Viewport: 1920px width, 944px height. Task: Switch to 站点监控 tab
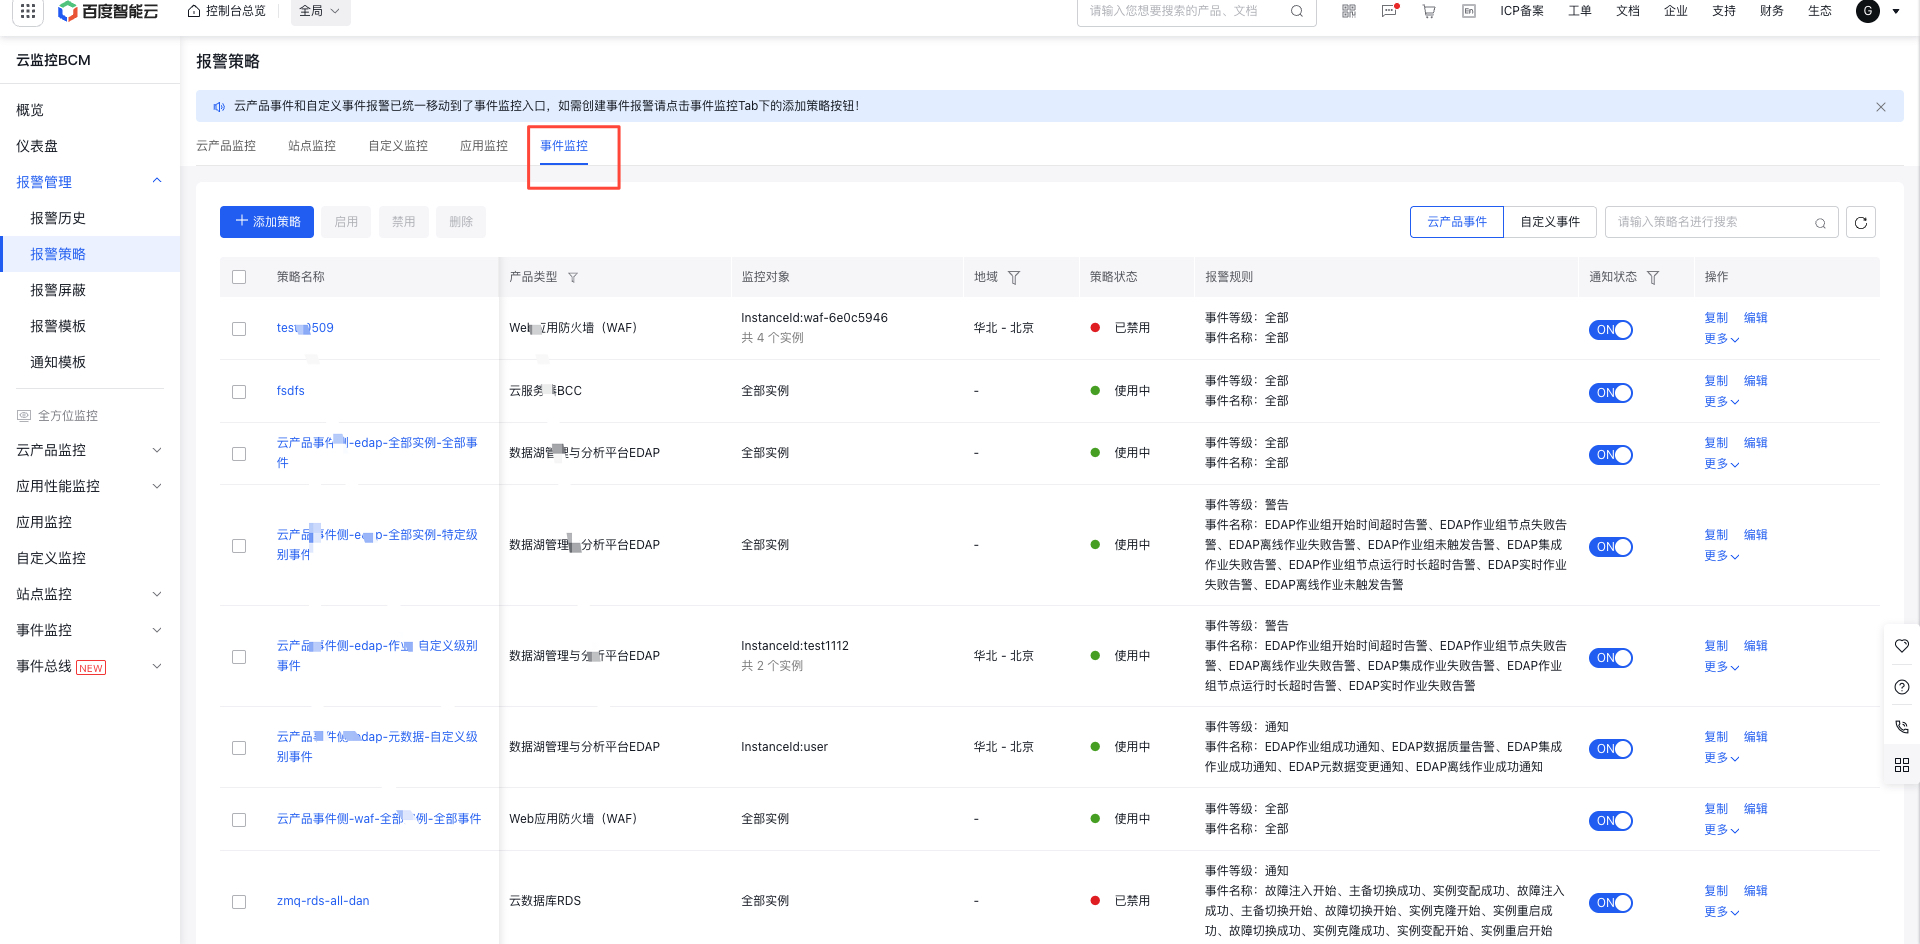tap(312, 146)
